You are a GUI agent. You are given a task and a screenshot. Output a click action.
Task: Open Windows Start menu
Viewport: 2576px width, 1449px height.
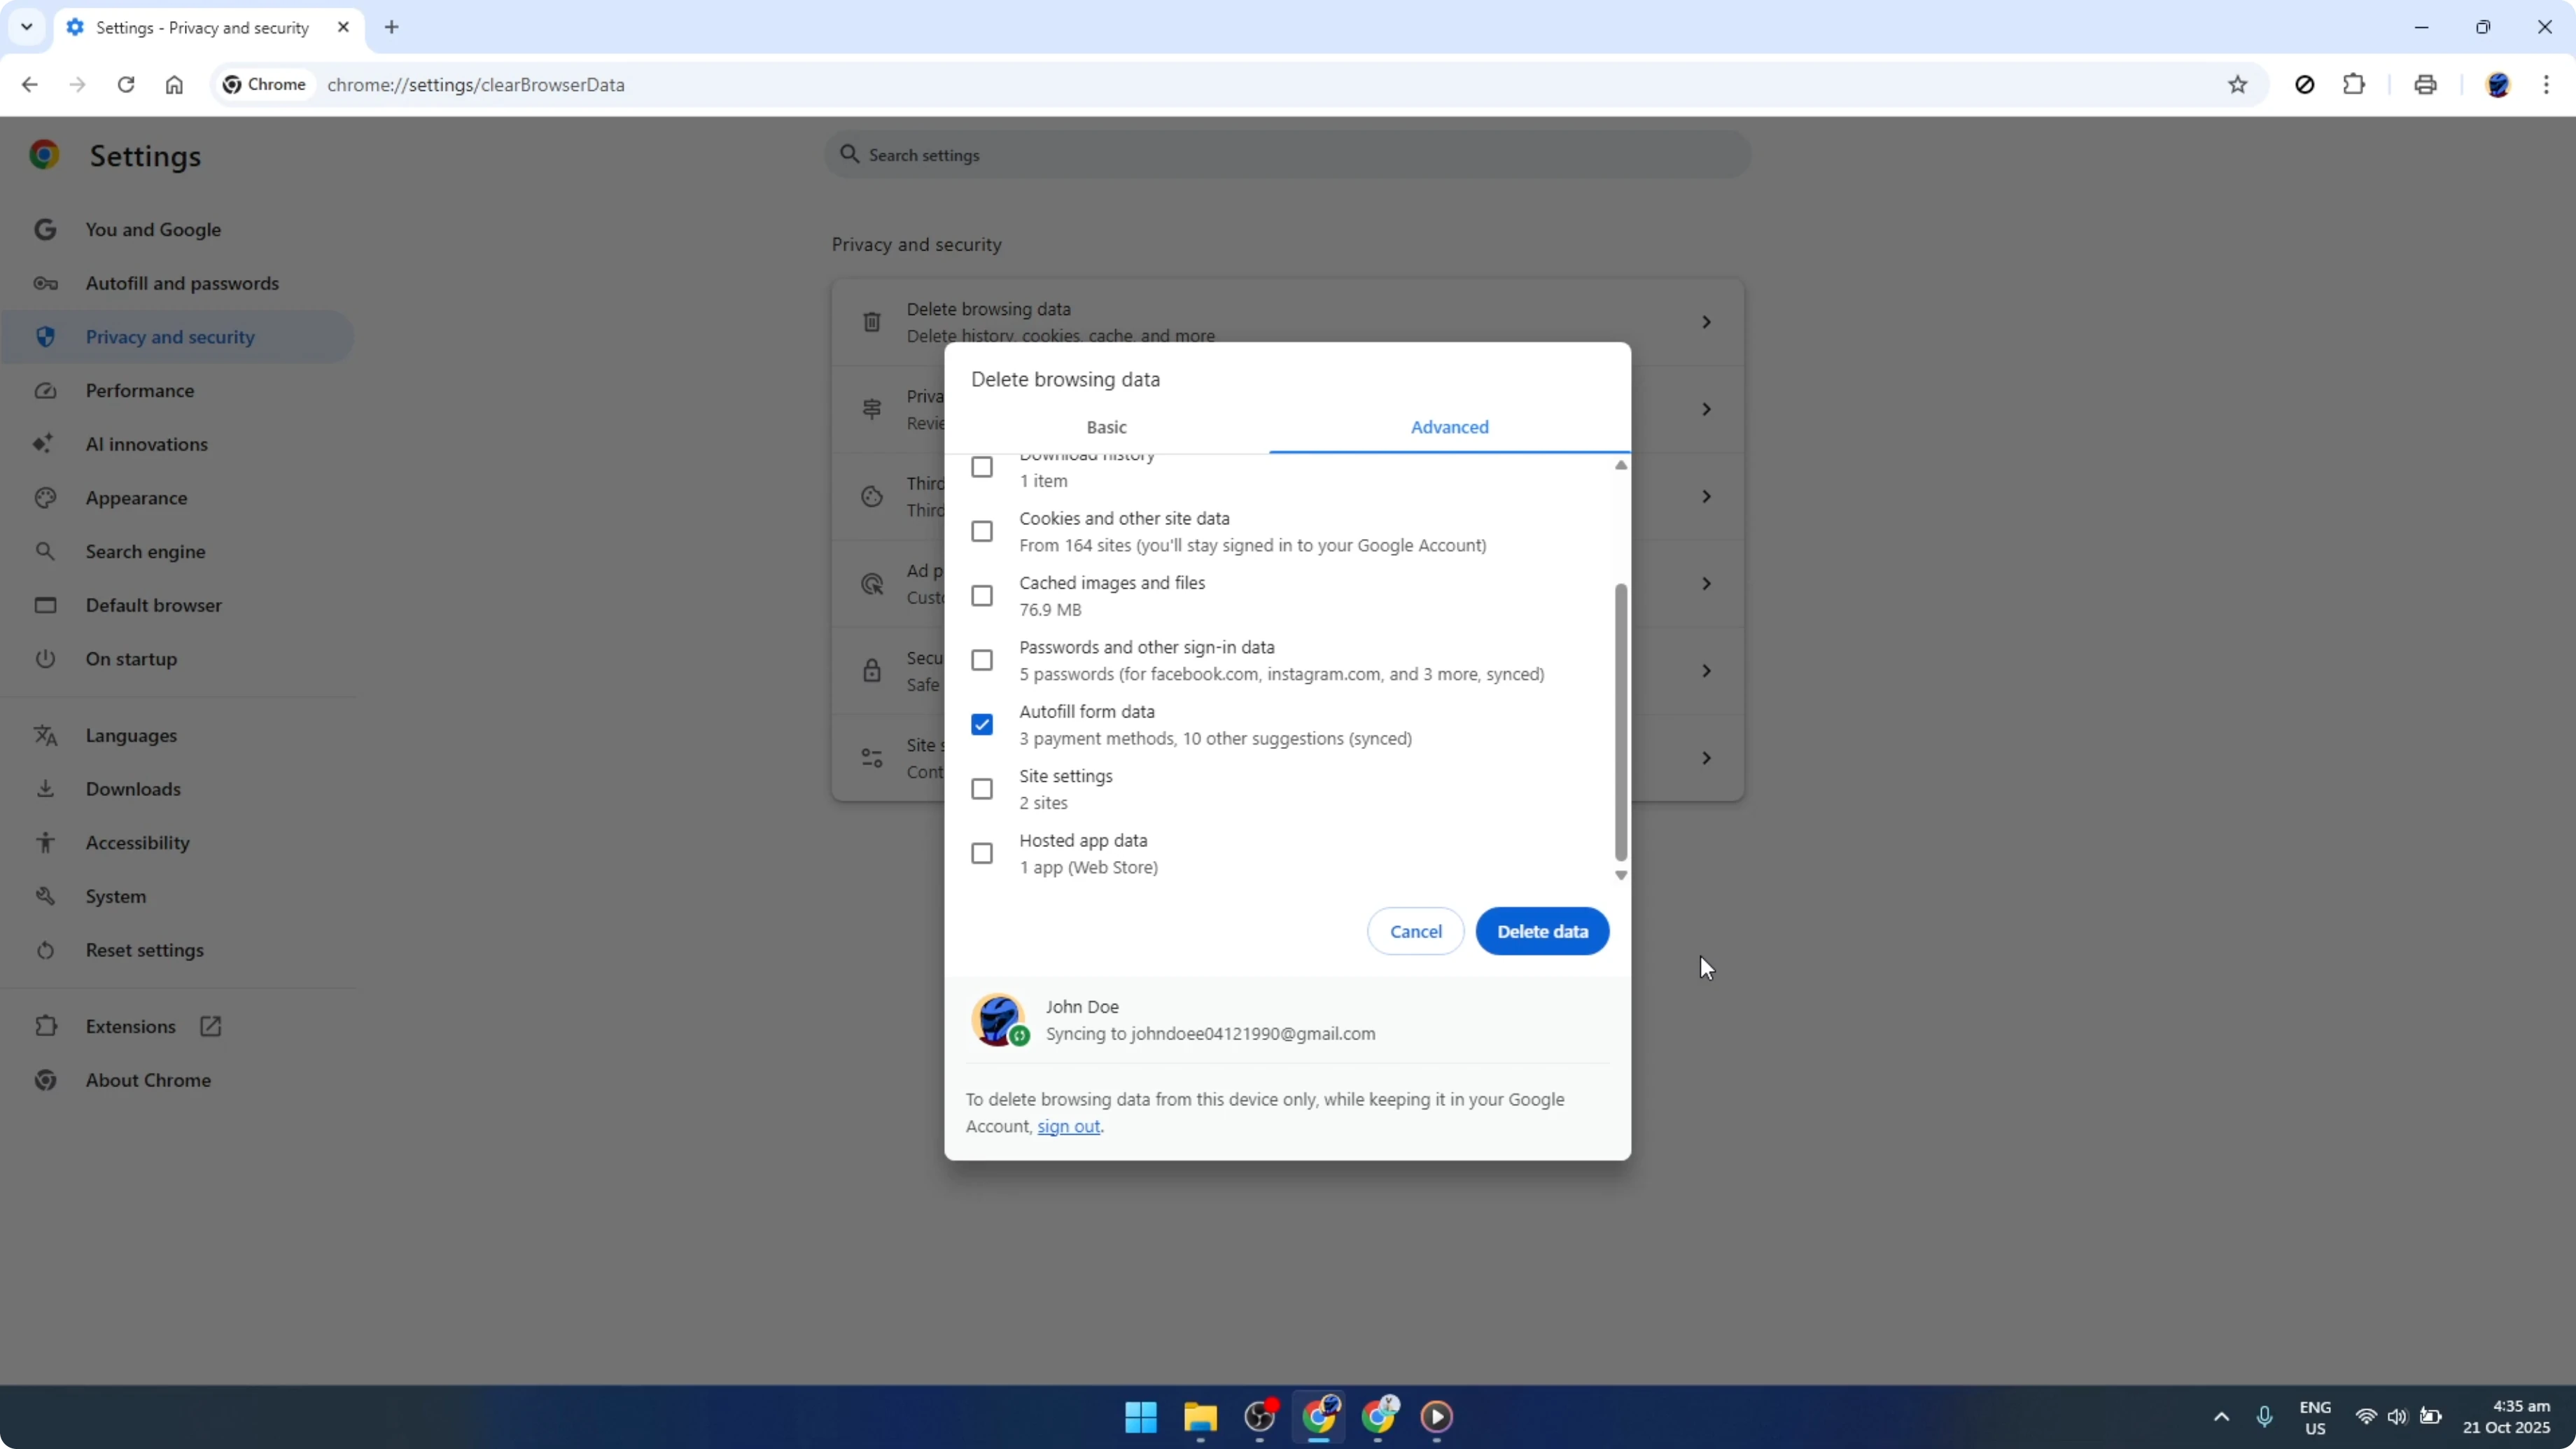pyautogui.click(x=1141, y=1417)
